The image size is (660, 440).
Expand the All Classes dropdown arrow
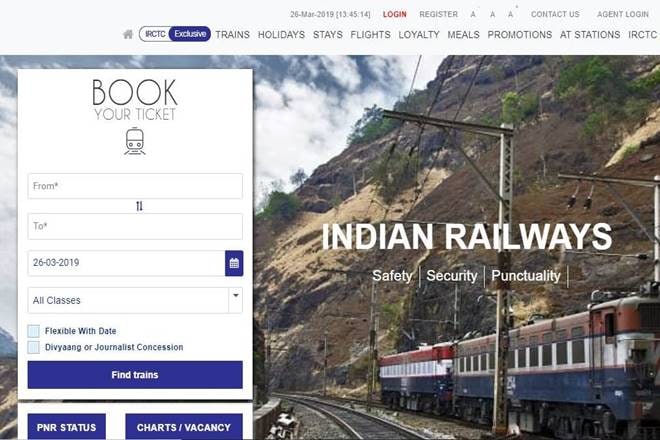[x=236, y=296]
